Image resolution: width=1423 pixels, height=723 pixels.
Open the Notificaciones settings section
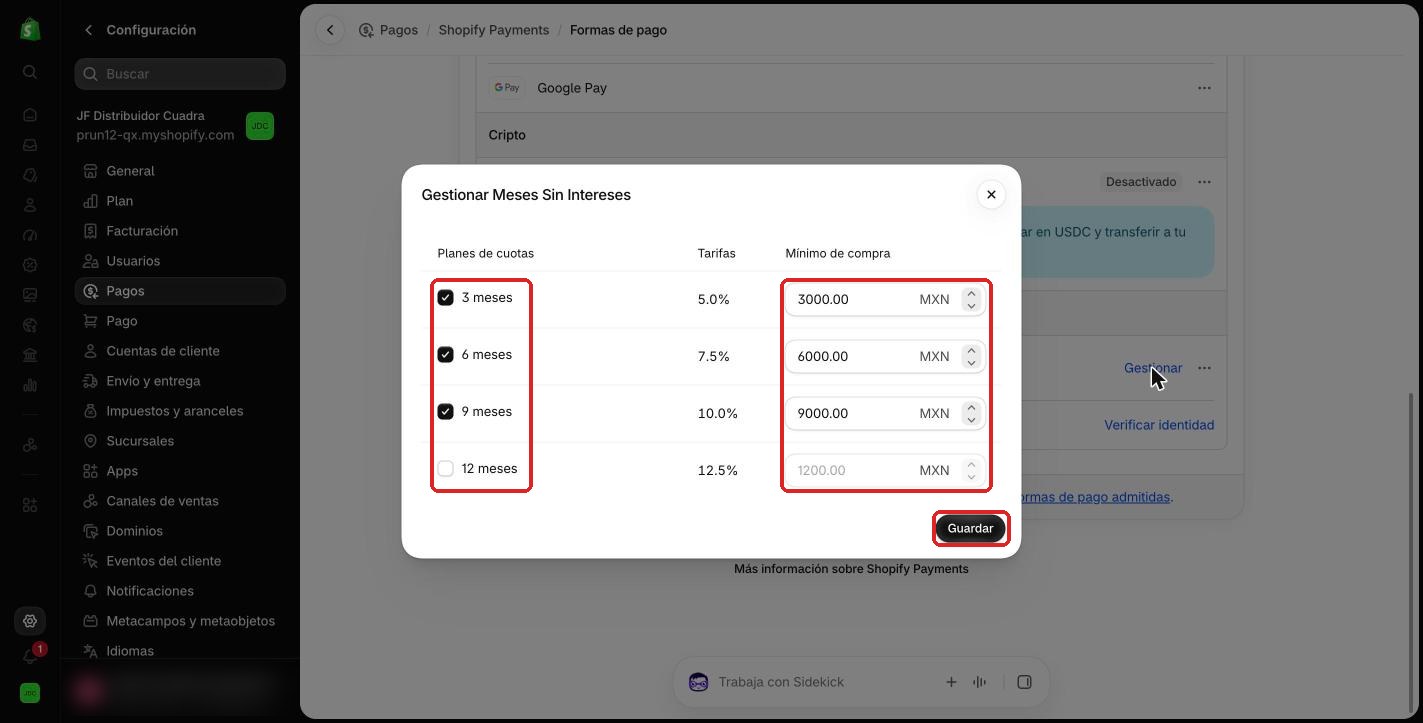pyautogui.click(x=180, y=591)
